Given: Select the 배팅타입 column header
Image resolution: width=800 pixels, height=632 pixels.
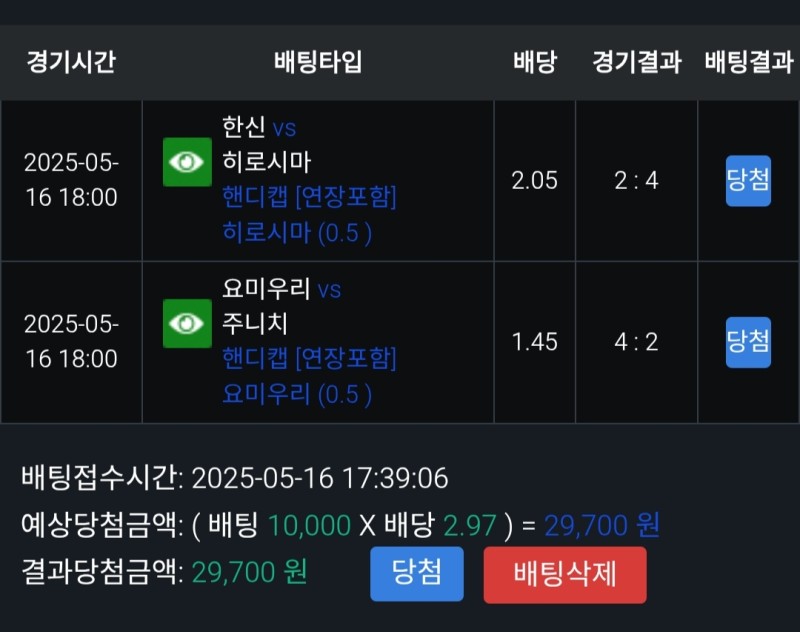Looking at the screenshot, I should tap(318, 62).
